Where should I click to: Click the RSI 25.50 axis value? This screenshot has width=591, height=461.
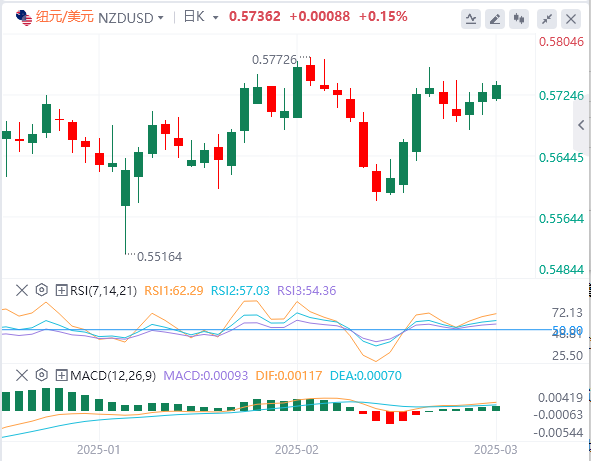(567, 355)
